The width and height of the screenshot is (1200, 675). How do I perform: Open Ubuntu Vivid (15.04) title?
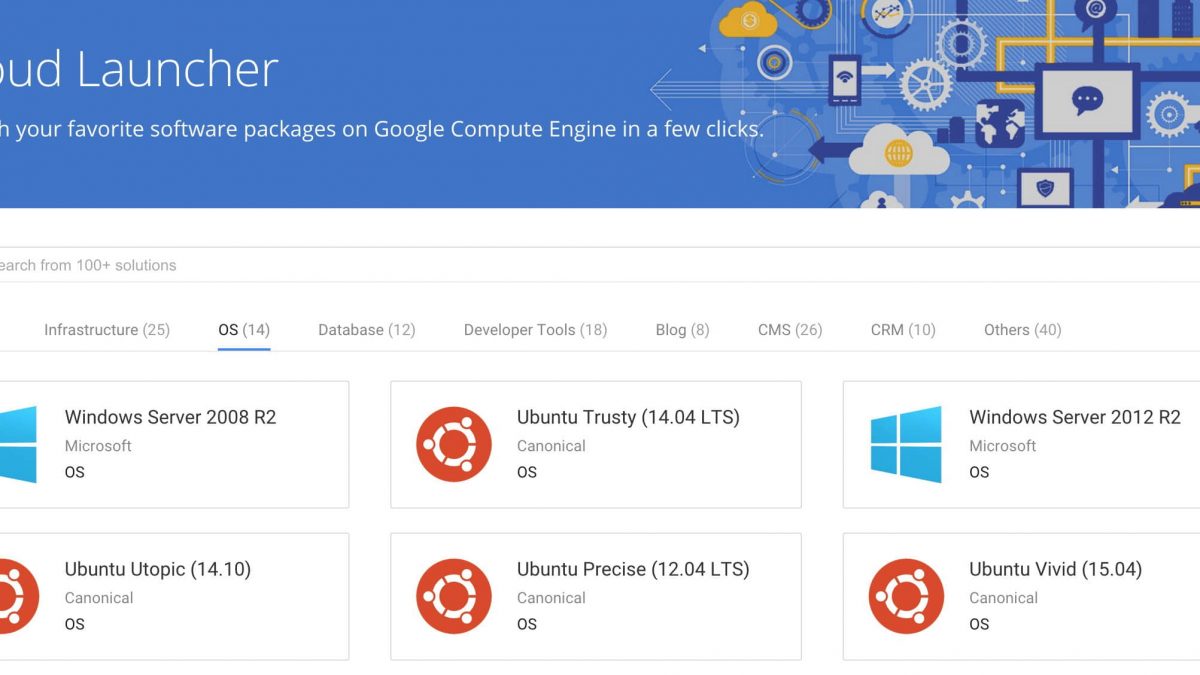pos(1055,569)
